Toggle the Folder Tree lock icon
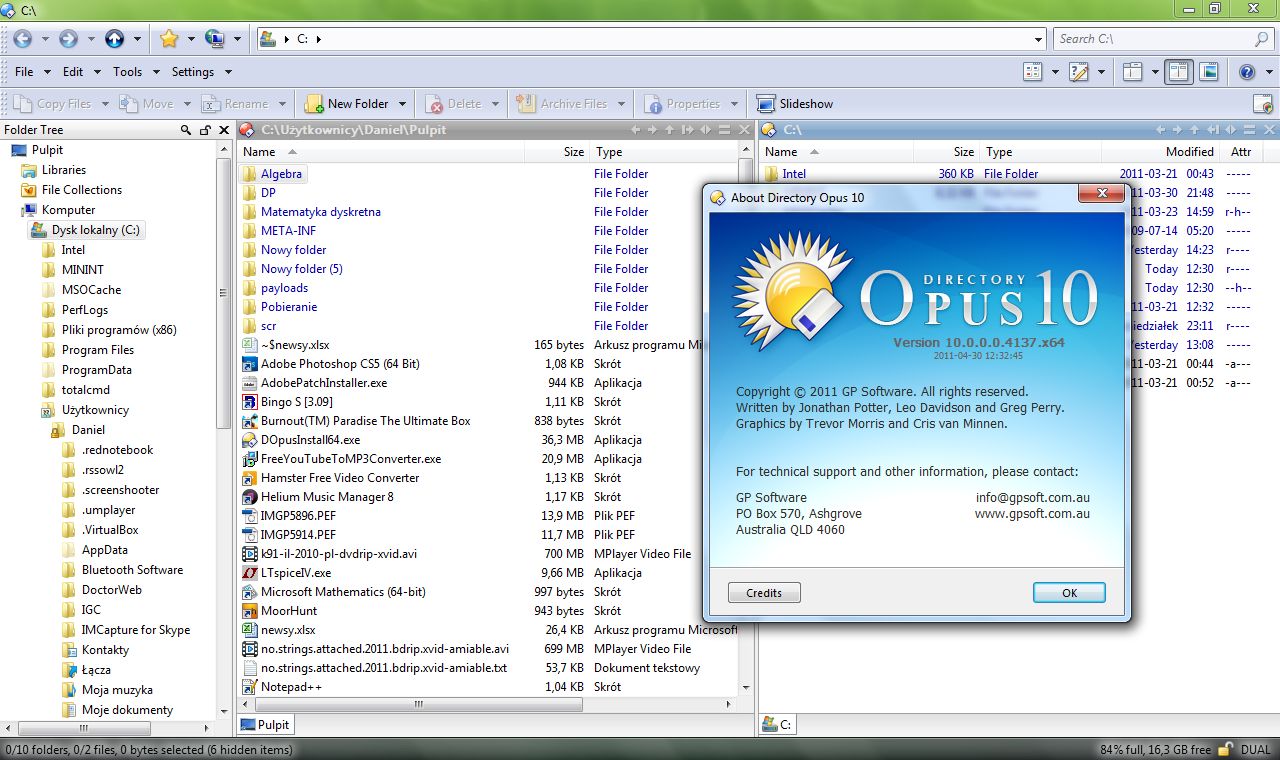Screen dimensions: 1280x760 tap(205, 130)
